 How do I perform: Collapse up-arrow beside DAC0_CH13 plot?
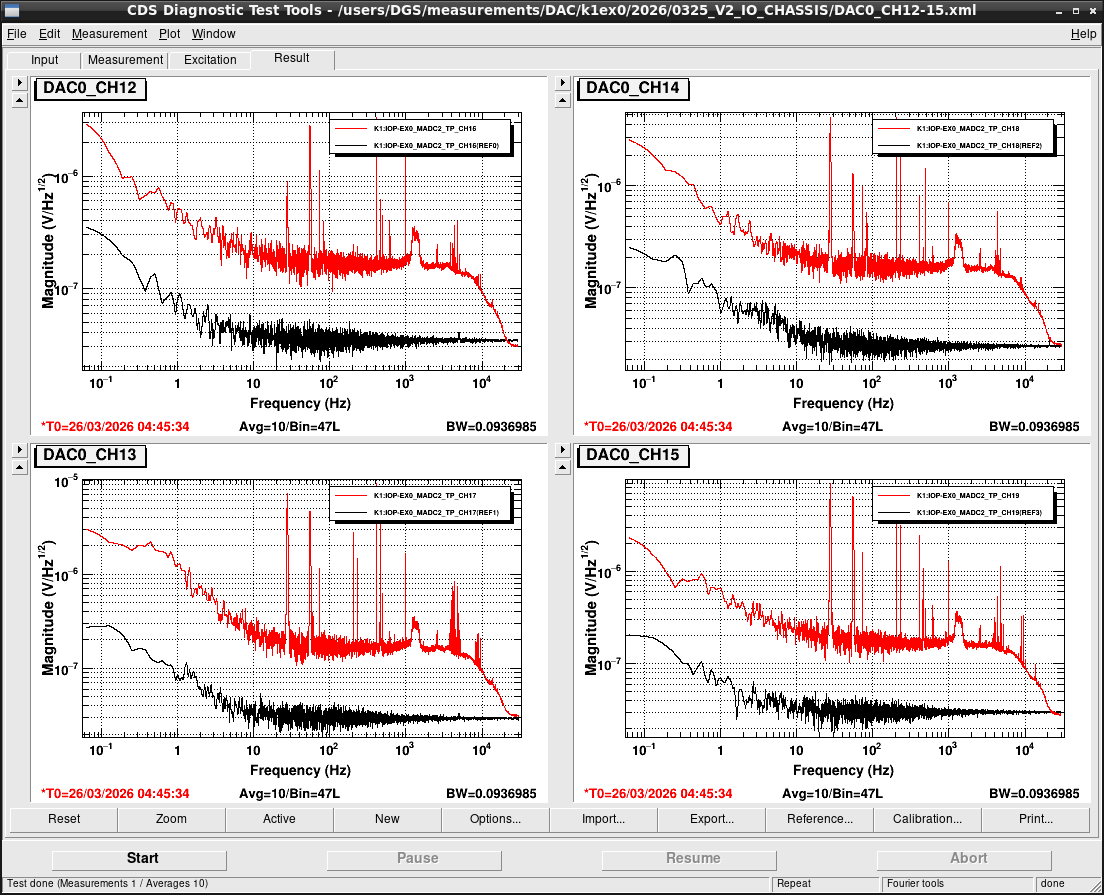pos(20,467)
